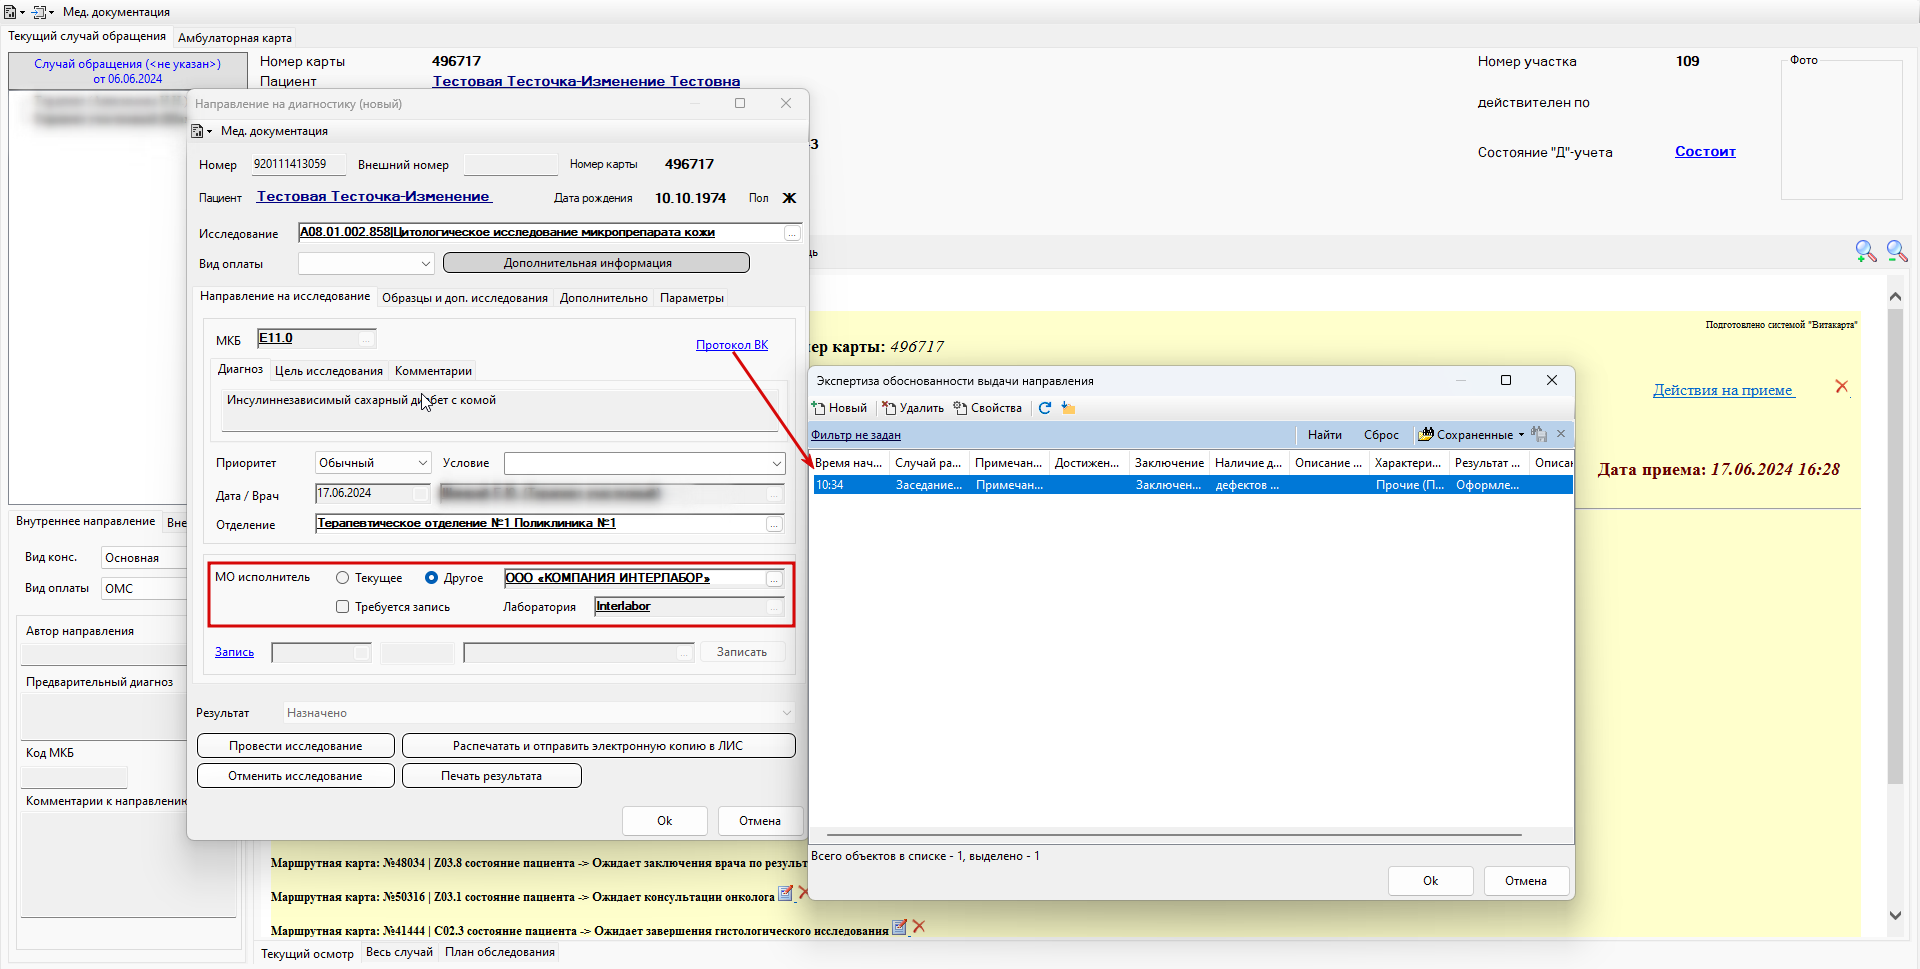Screen dimensions: 1920x969
Task: Refresh the expertise list
Action: point(1045,408)
